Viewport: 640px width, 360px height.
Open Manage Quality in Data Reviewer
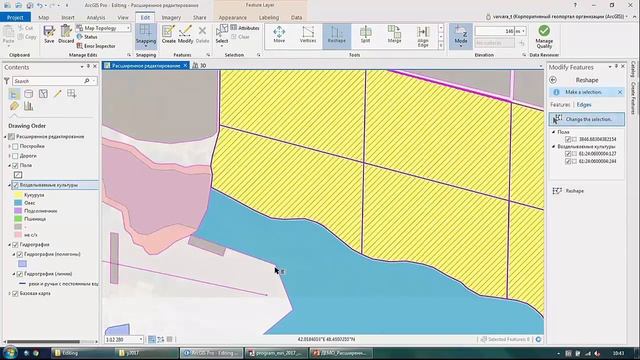(x=544, y=37)
